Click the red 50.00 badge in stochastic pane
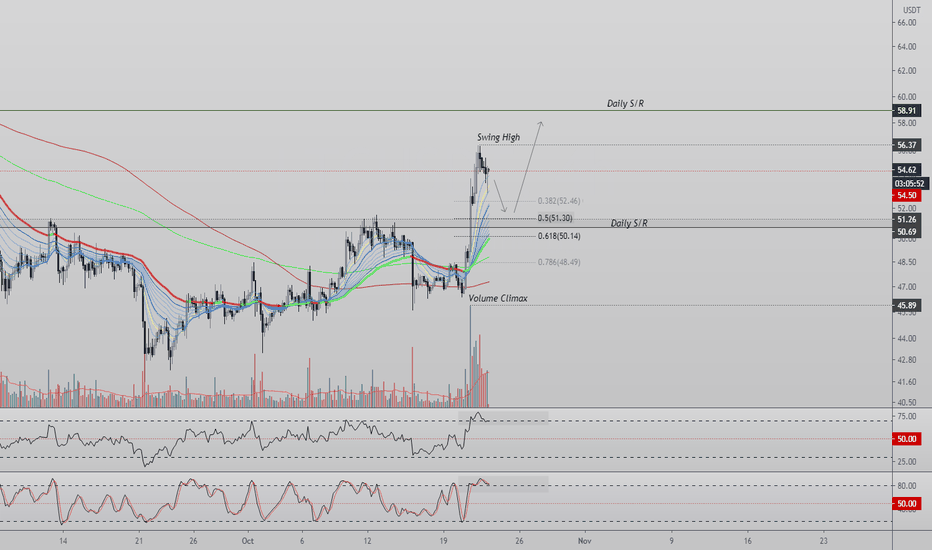Image resolution: width=932 pixels, height=550 pixels. tap(906, 504)
